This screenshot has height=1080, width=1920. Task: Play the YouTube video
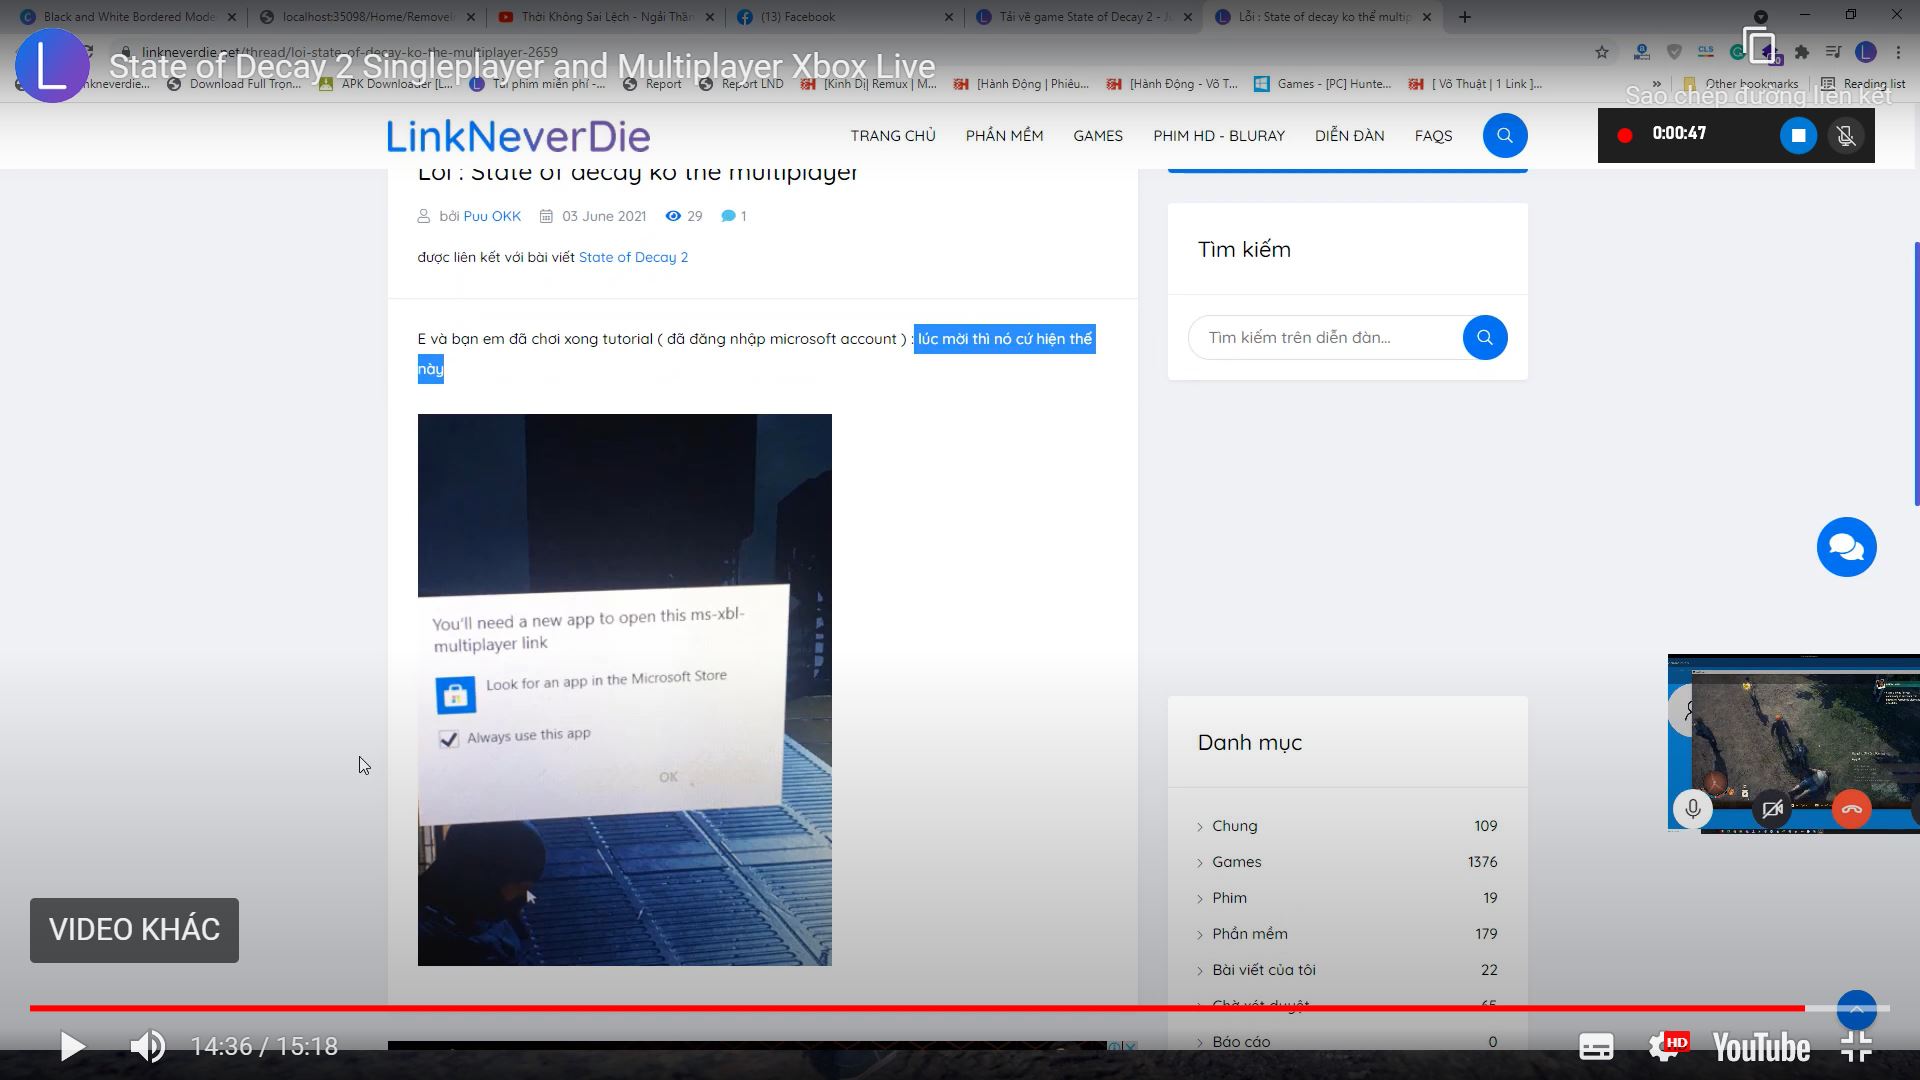[x=72, y=1047]
